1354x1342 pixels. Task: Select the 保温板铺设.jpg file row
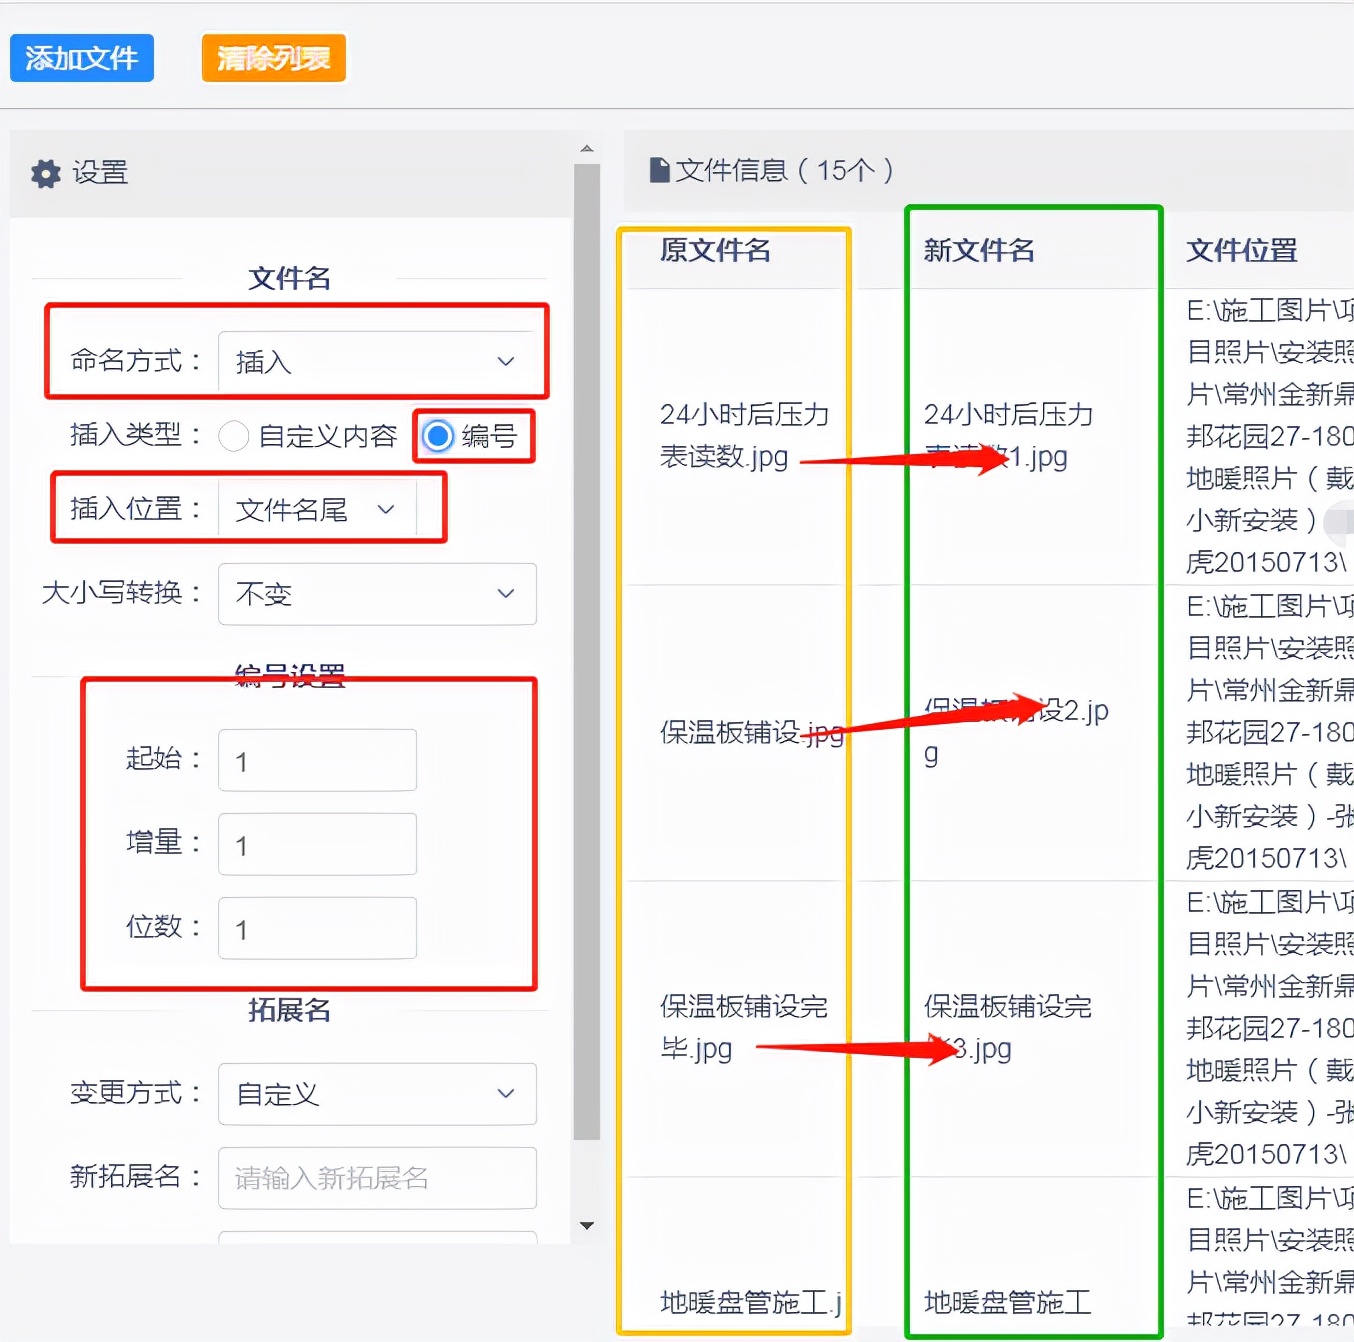coord(748,733)
